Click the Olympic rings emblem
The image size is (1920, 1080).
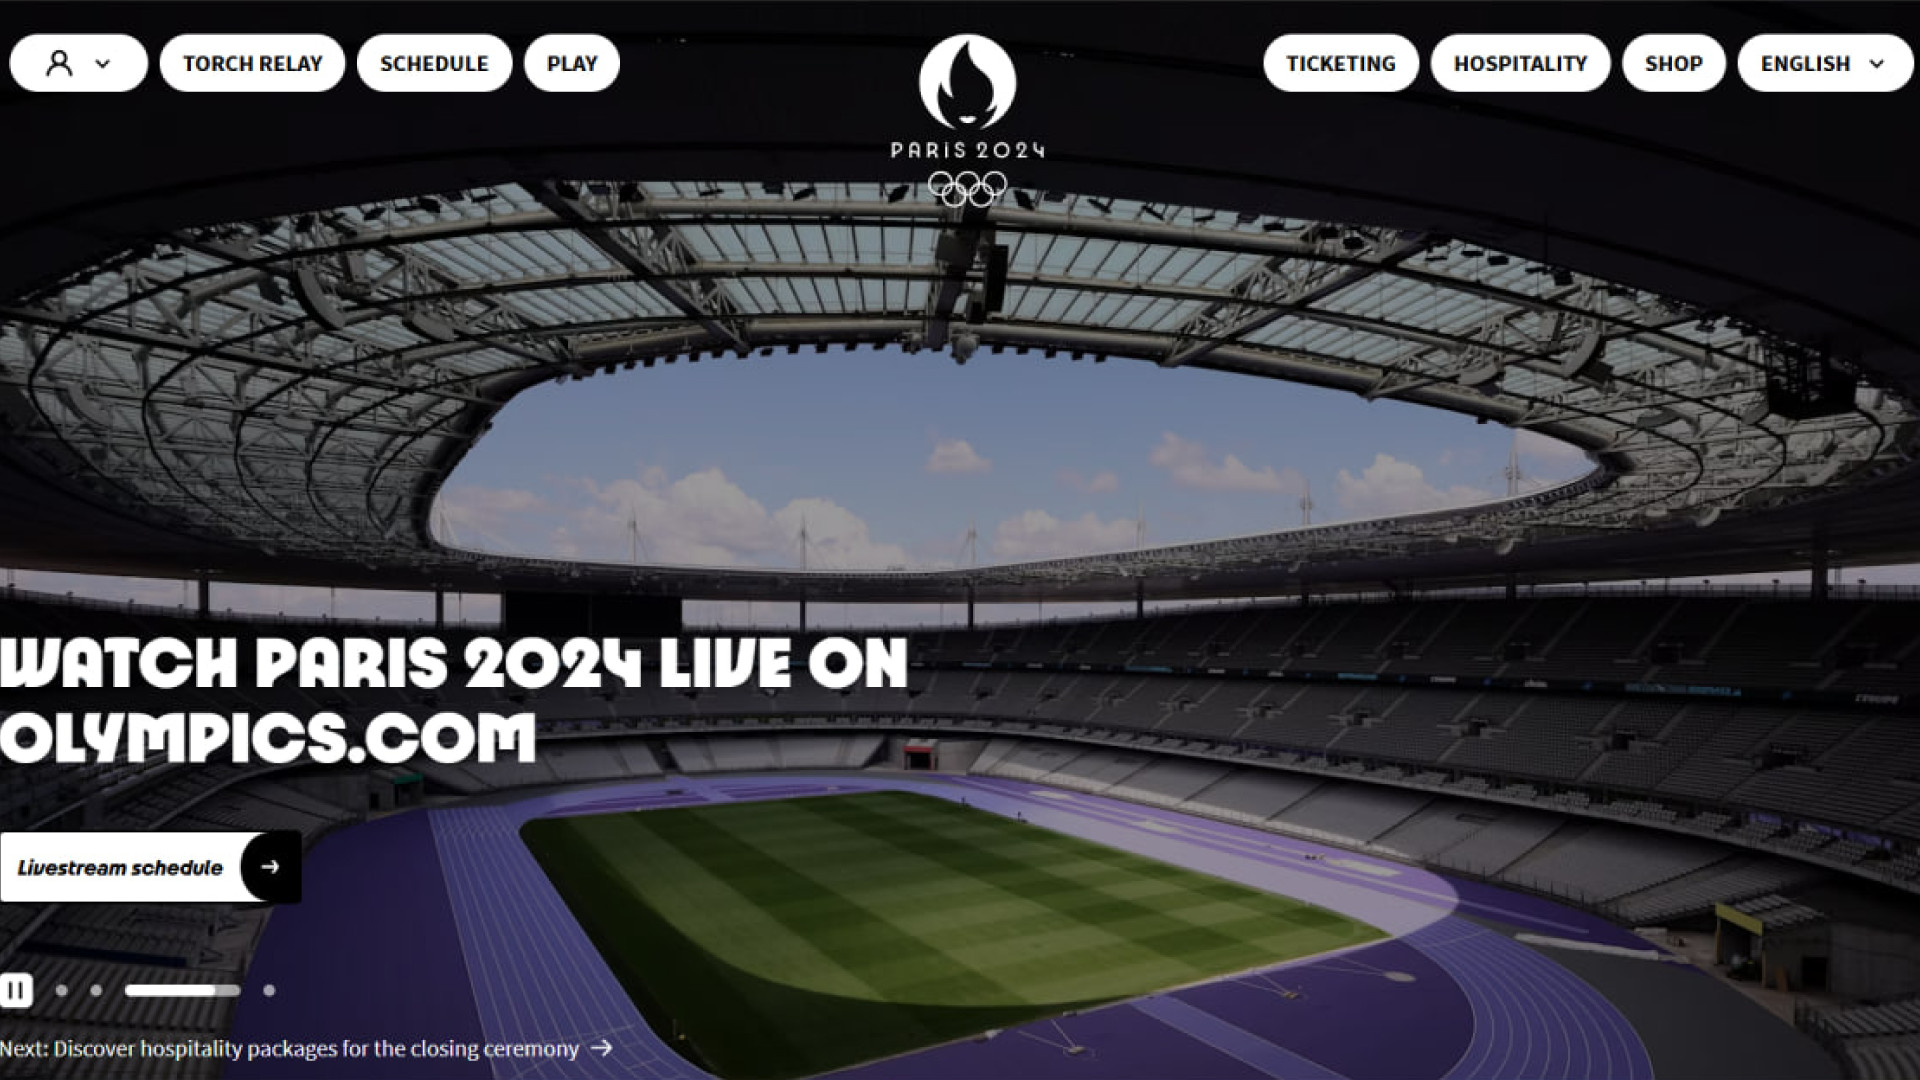click(967, 188)
